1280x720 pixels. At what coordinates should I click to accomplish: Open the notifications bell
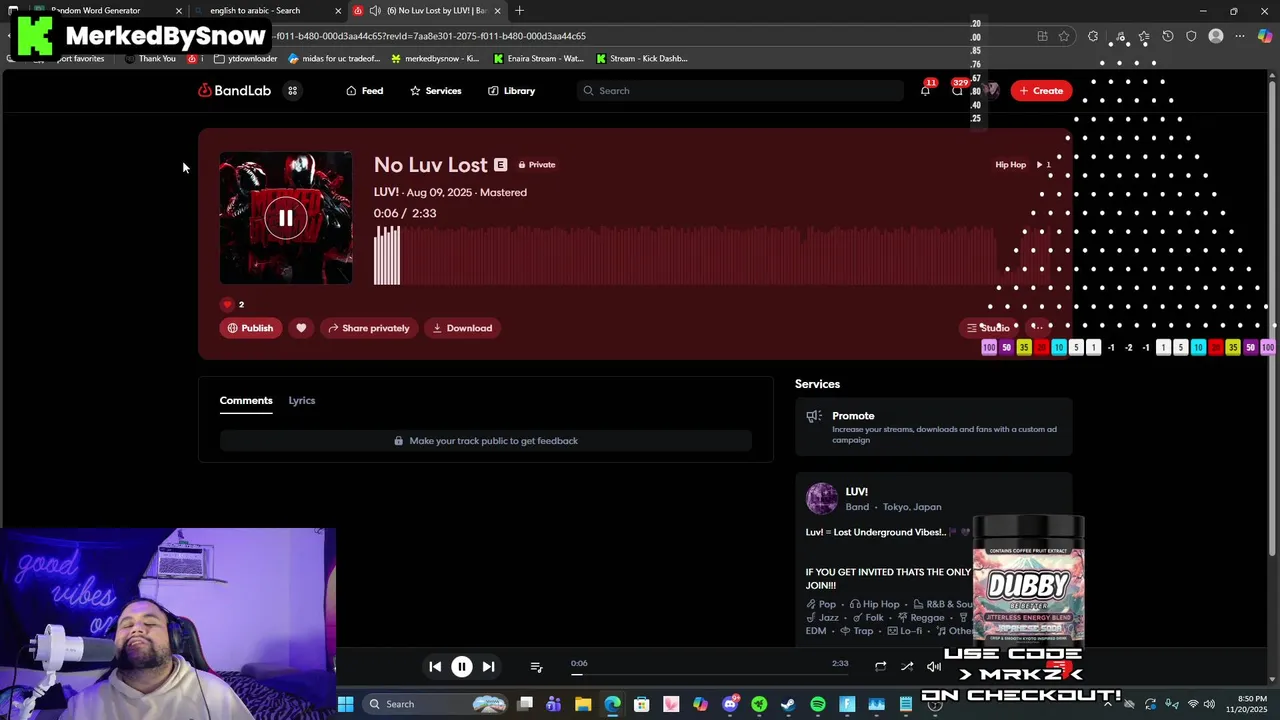tap(925, 91)
